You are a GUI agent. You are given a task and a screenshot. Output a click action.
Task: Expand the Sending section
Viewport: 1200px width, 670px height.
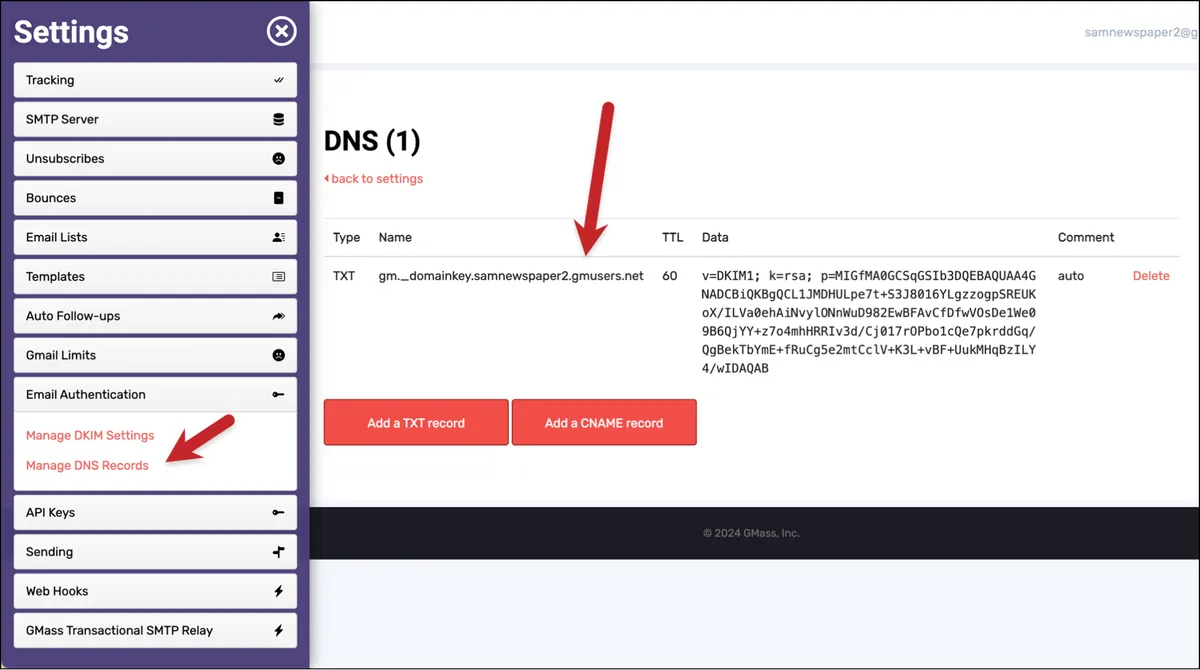(x=155, y=552)
